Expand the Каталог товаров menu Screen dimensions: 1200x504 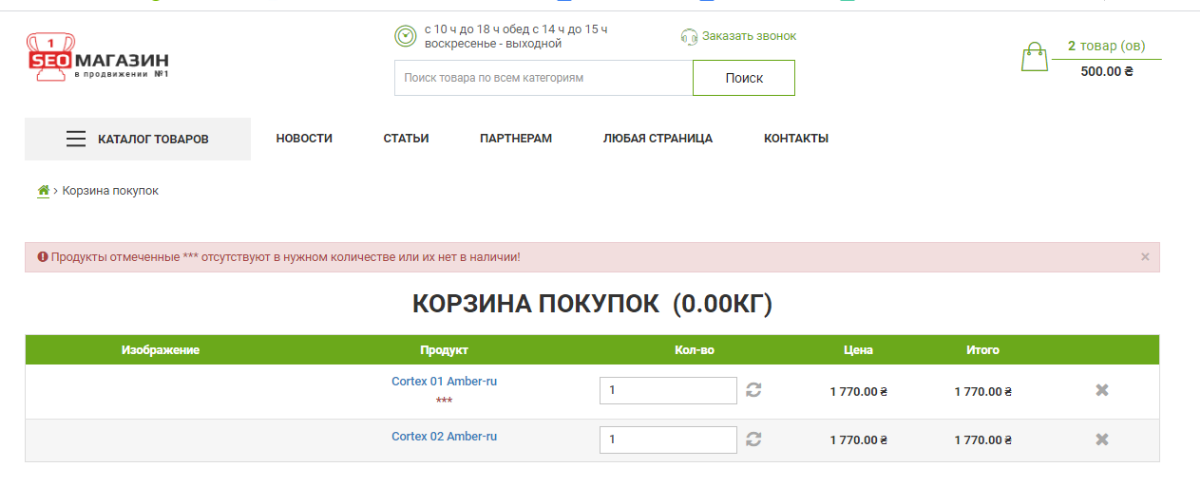click(x=138, y=139)
